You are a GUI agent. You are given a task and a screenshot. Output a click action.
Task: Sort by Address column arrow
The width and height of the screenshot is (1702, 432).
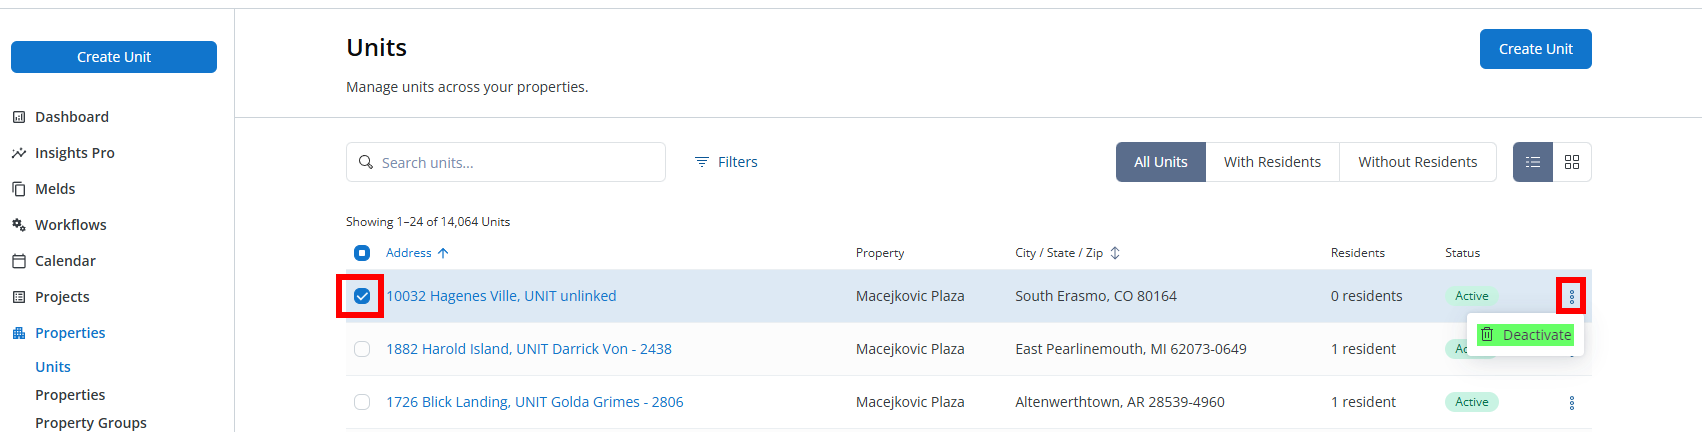click(443, 253)
